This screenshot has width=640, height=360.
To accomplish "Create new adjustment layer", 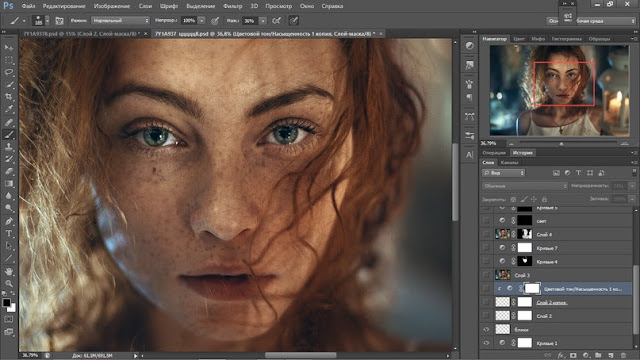I will (x=586, y=356).
